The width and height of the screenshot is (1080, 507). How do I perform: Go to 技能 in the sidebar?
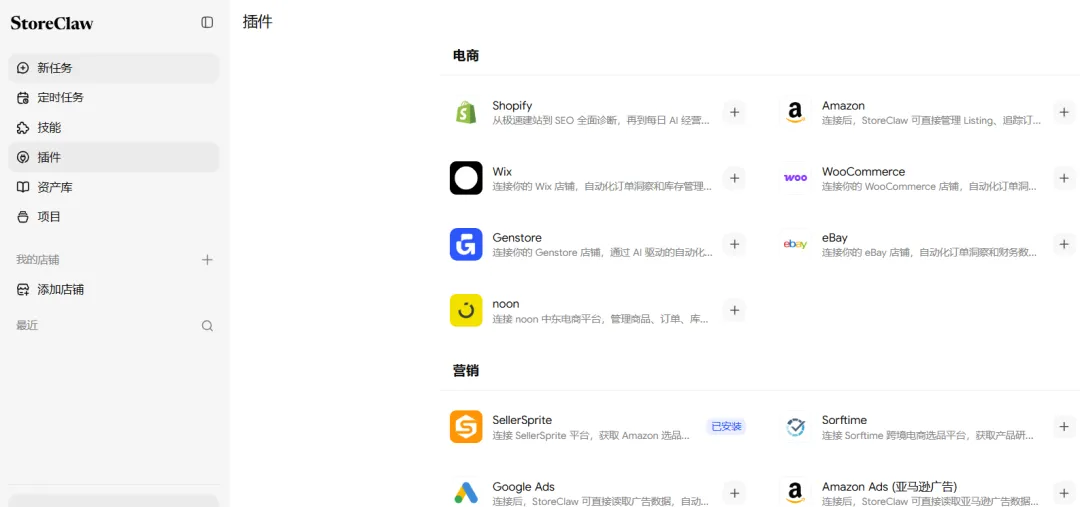point(114,127)
